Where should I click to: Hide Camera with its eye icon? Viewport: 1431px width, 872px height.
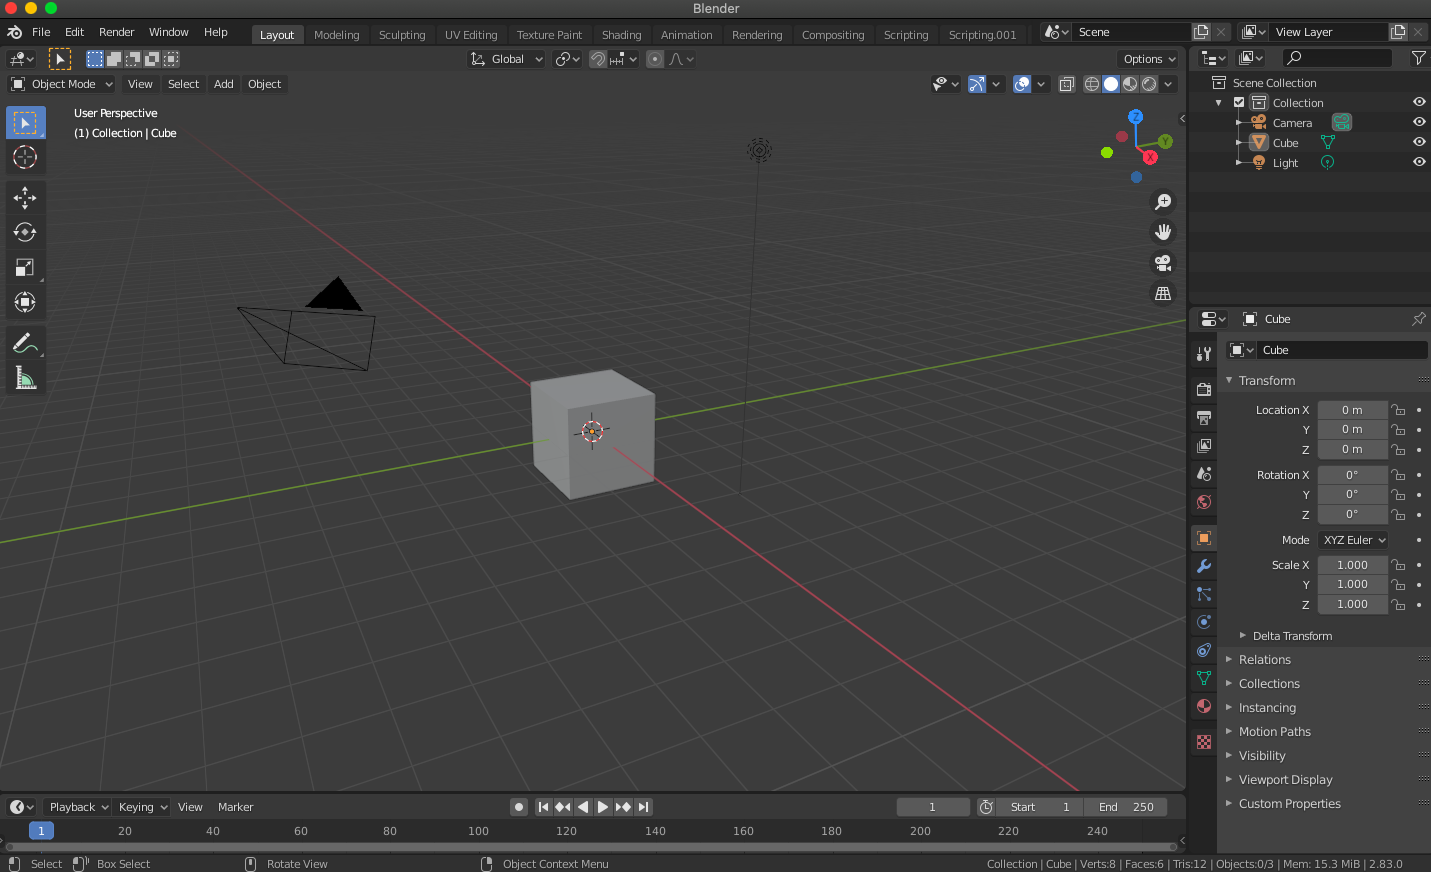1419,122
